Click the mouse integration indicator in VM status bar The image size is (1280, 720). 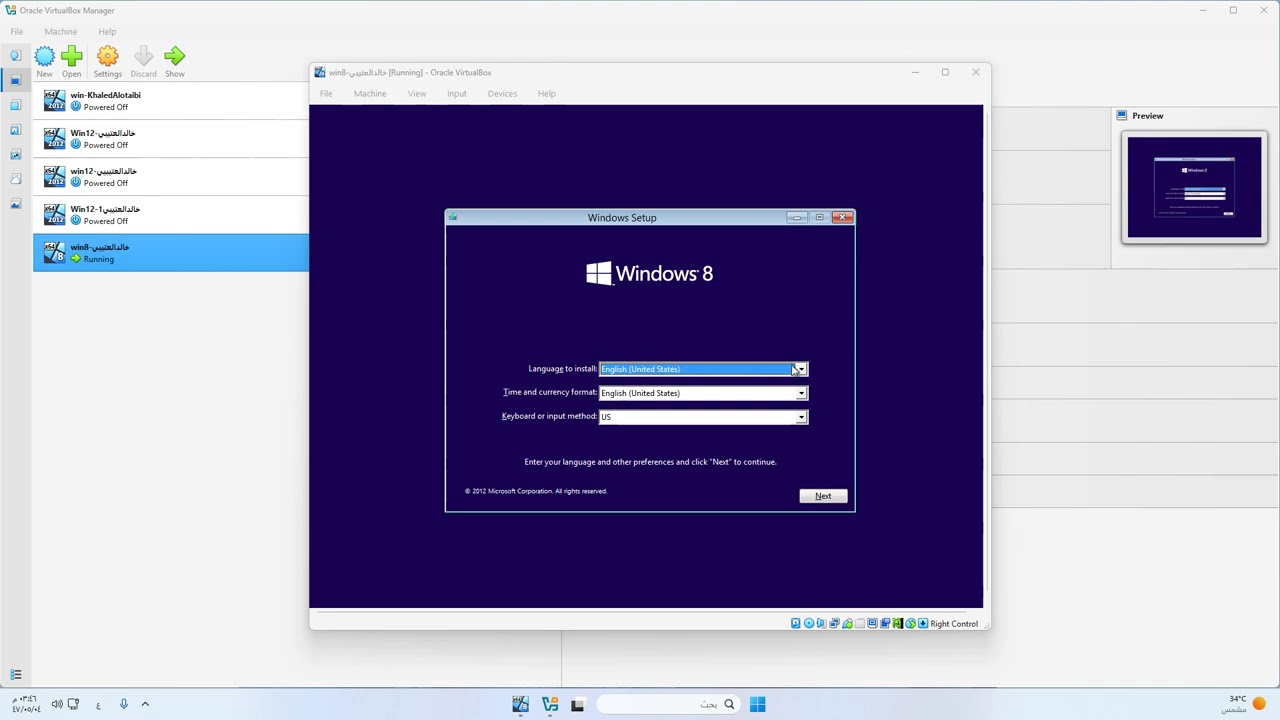click(x=910, y=624)
